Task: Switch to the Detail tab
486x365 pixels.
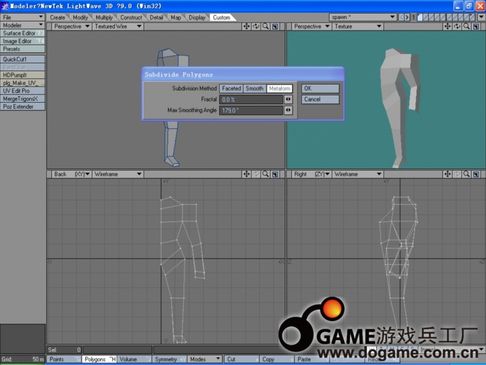Action: pos(156,17)
